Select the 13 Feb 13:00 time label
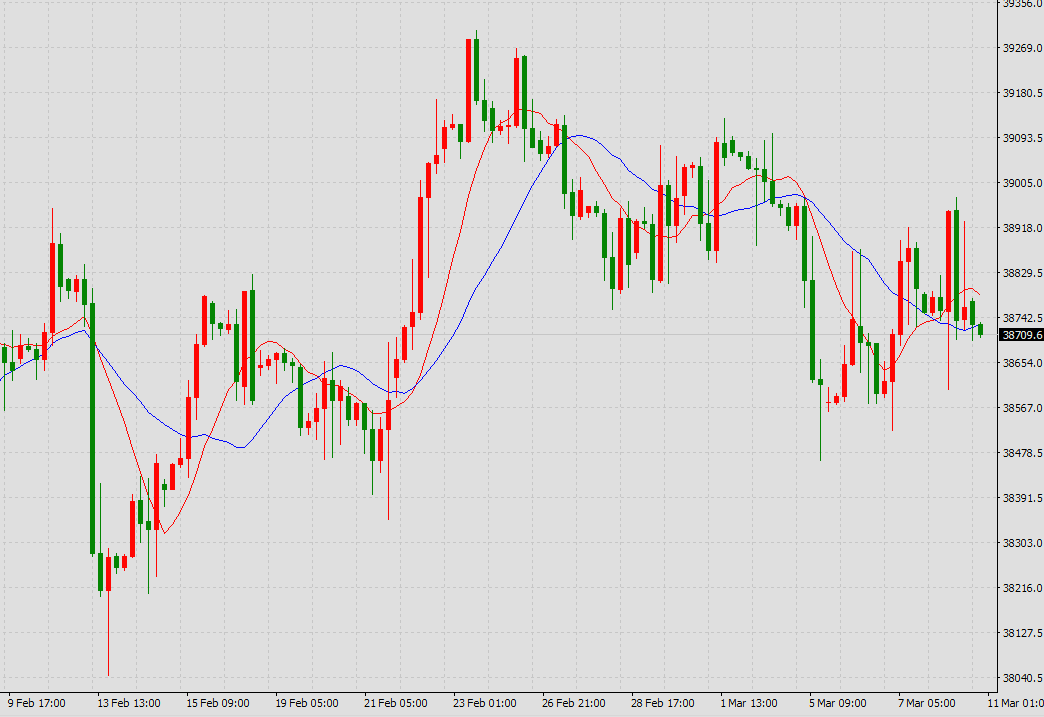This screenshot has width=1044, height=717. tap(131, 703)
